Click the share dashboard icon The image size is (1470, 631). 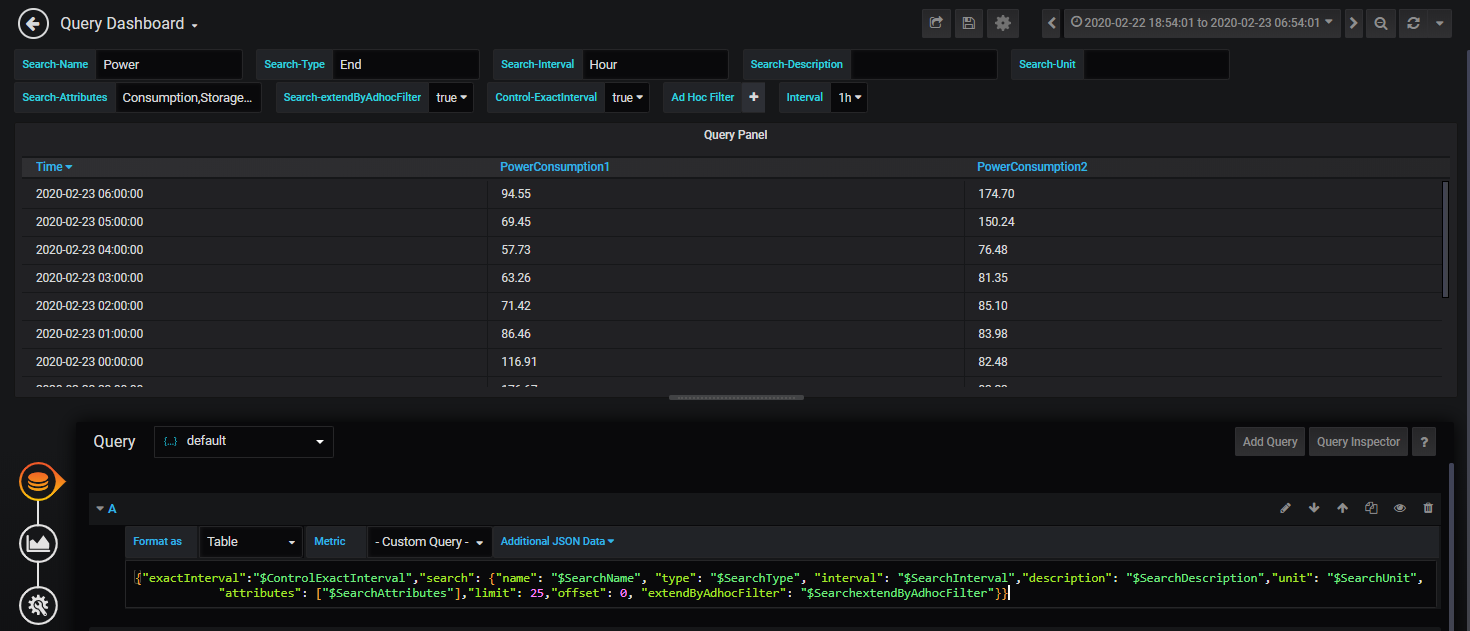click(x=936, y=23)
